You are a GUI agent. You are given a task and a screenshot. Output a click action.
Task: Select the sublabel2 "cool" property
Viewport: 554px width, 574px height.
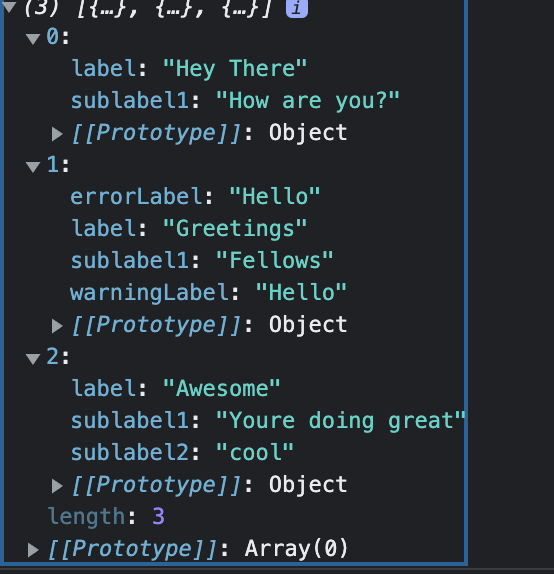click(x=182, y=452)
